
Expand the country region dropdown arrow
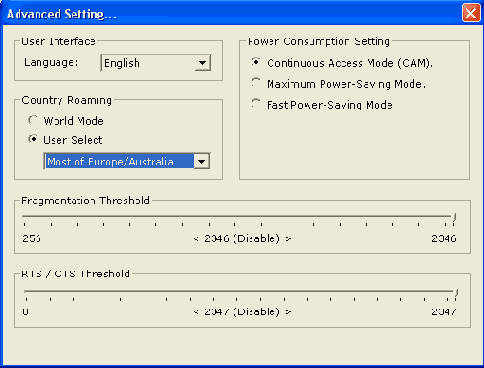click(x=201, y=162)
